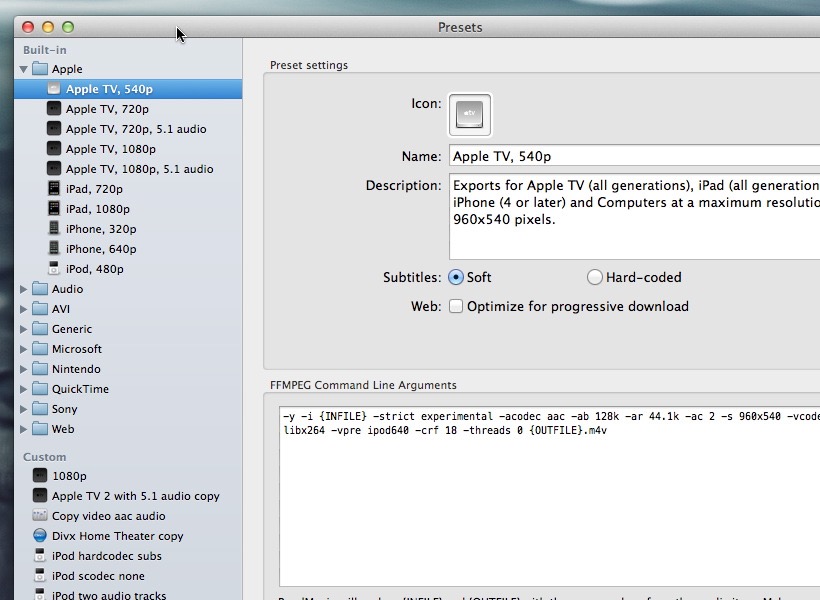Click the Divx Home Theater copy icon

click(x=40, y=536)
